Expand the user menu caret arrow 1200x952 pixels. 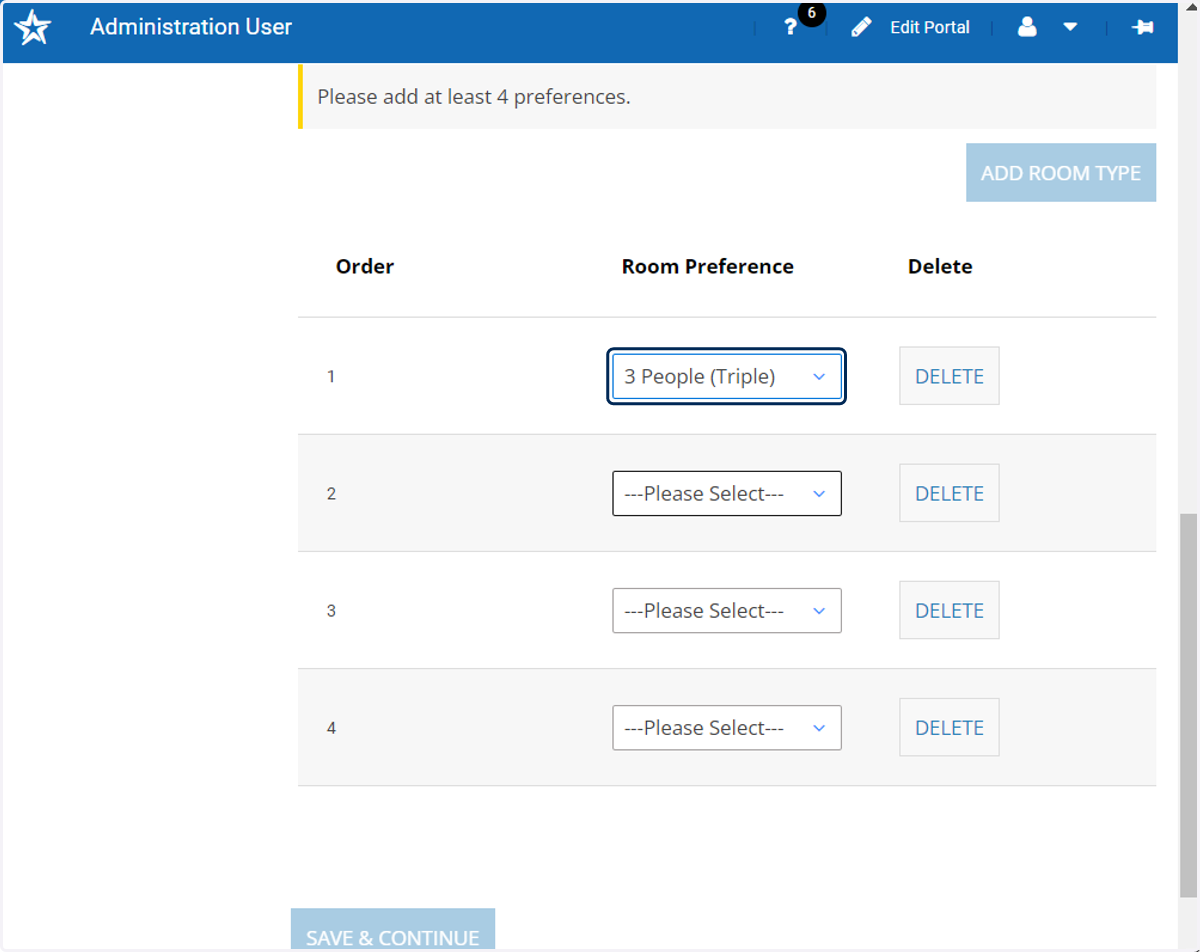[1070, 28]
